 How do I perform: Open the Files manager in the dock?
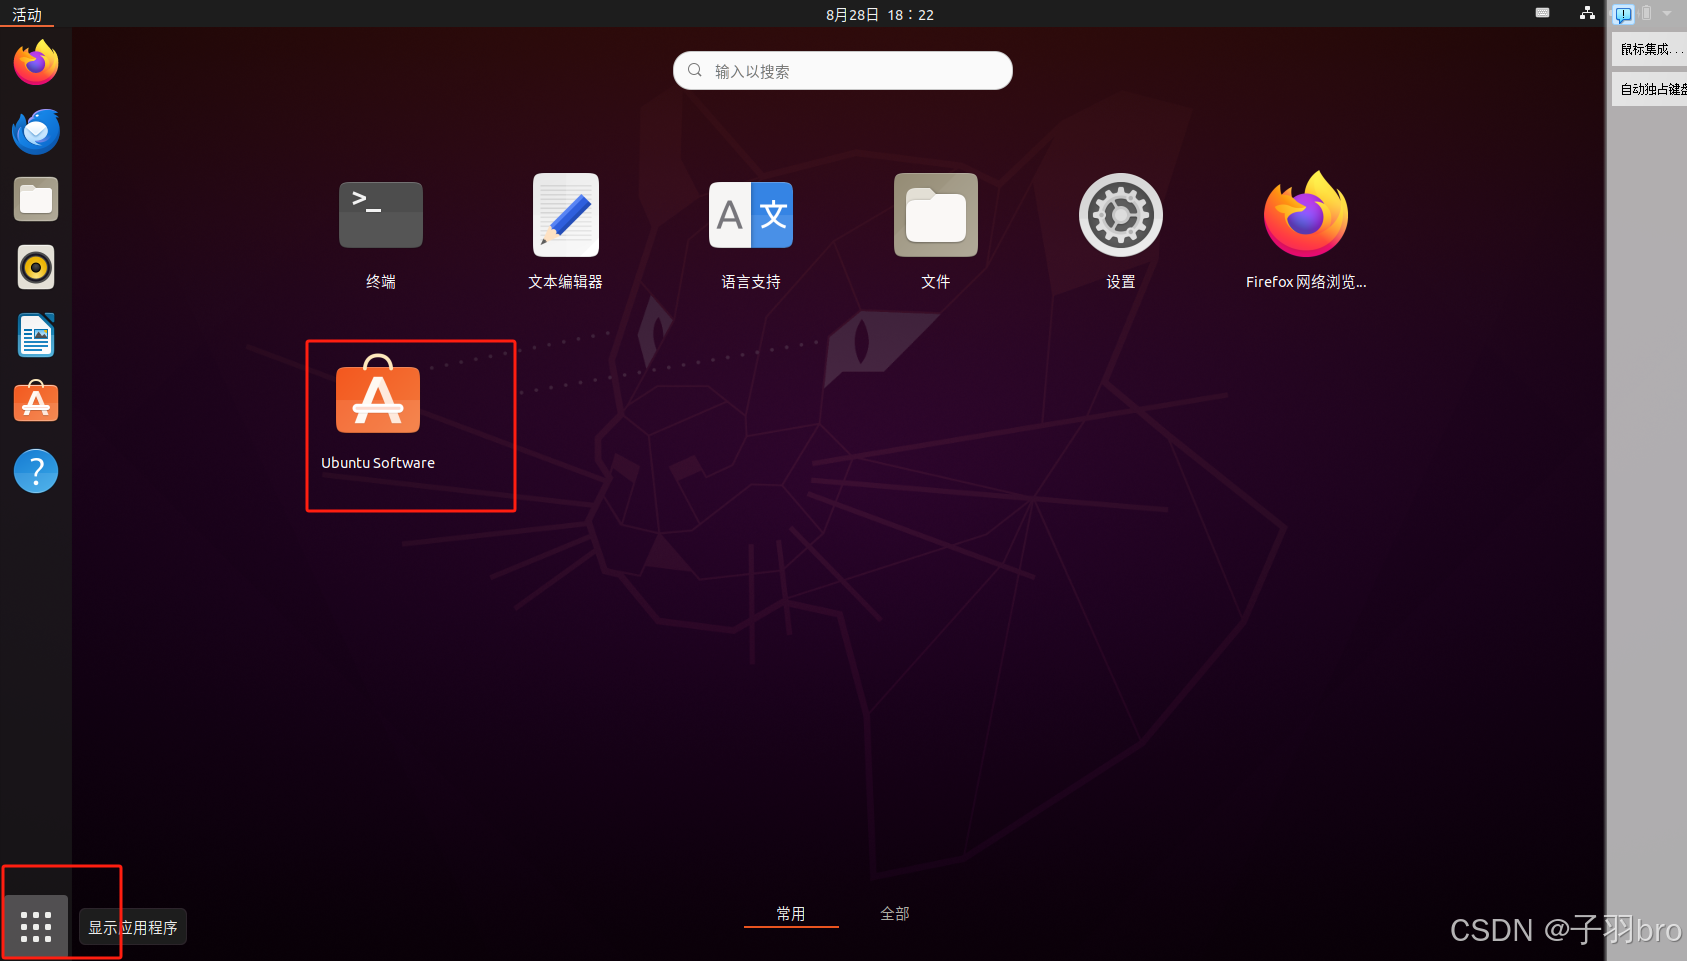[36, 199]
